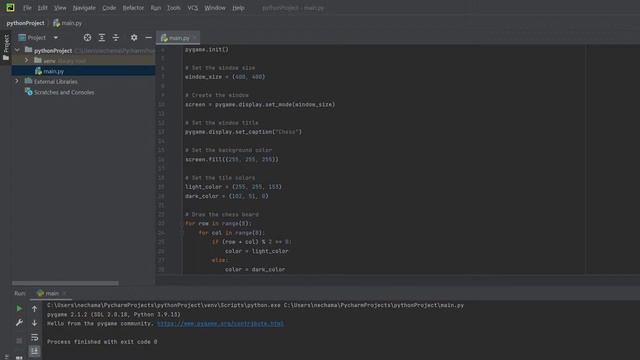
Task: Click the Down the stack trace arrow
Action: [35, 323]
